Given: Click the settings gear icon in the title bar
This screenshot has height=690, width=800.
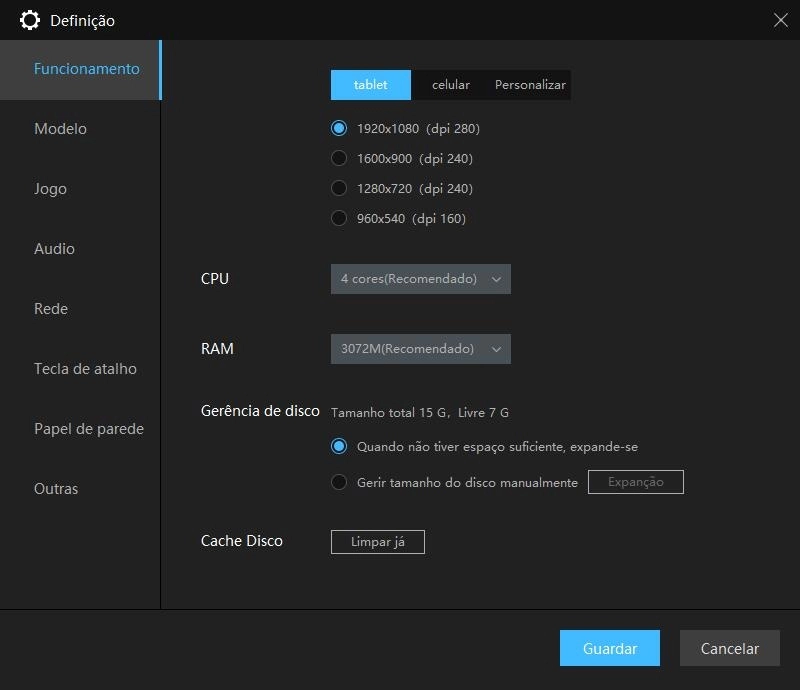Looking at the screenshot, I should click(x=30, y=20).
